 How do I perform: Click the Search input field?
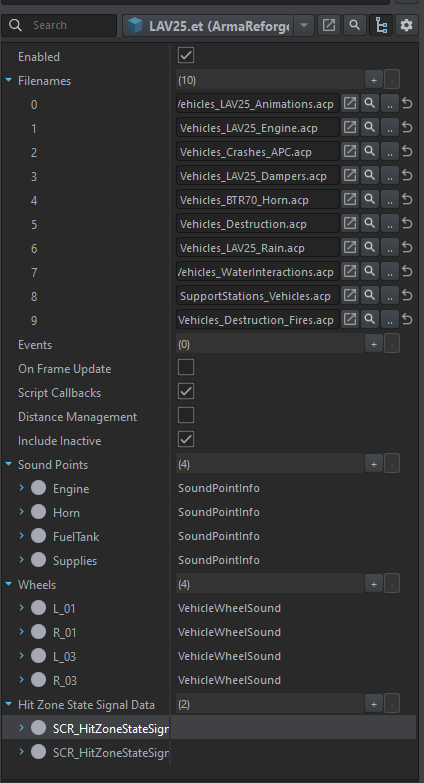tap(59, 25)
